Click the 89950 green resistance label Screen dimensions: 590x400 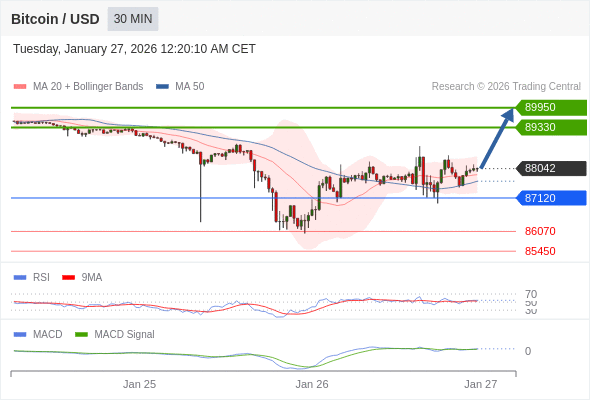tap(551, 107)
